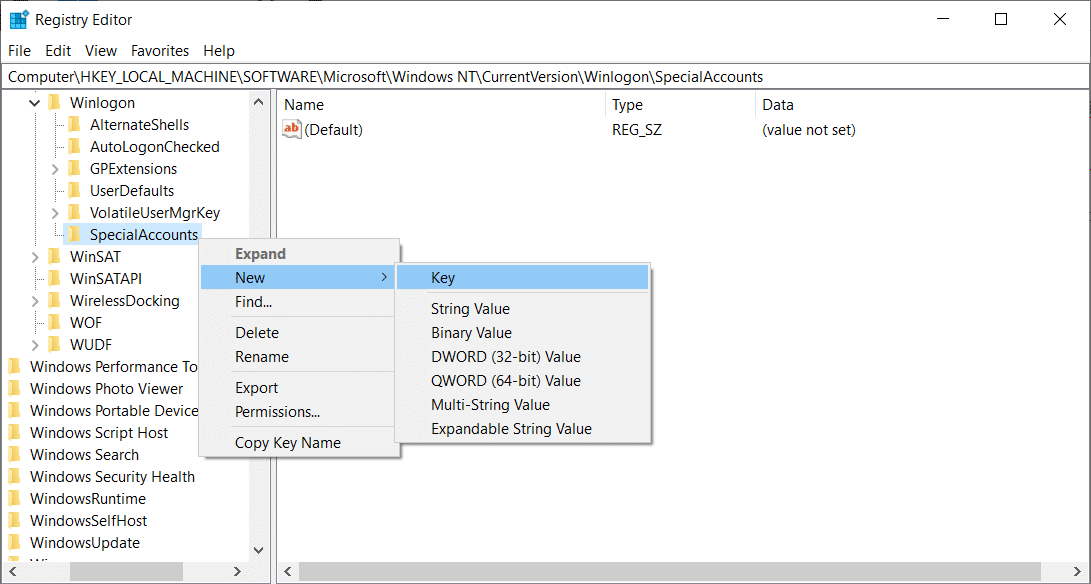Select DWORD (32-bit) Value option
The image size is (1091, 584).
(505, 357)
